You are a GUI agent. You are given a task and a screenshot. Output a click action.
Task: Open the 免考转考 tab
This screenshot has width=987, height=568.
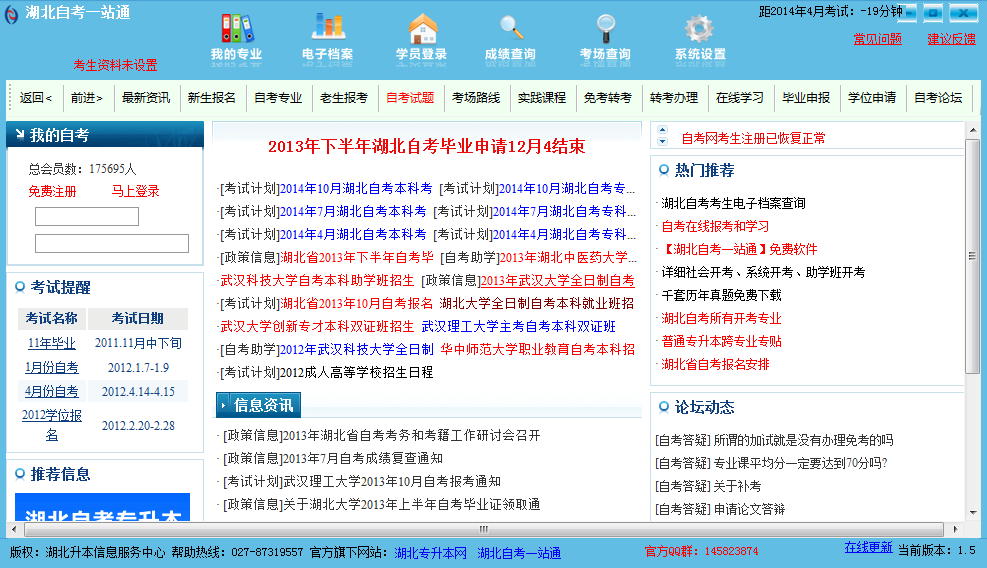pyautogui.click(x=607, y=98)
